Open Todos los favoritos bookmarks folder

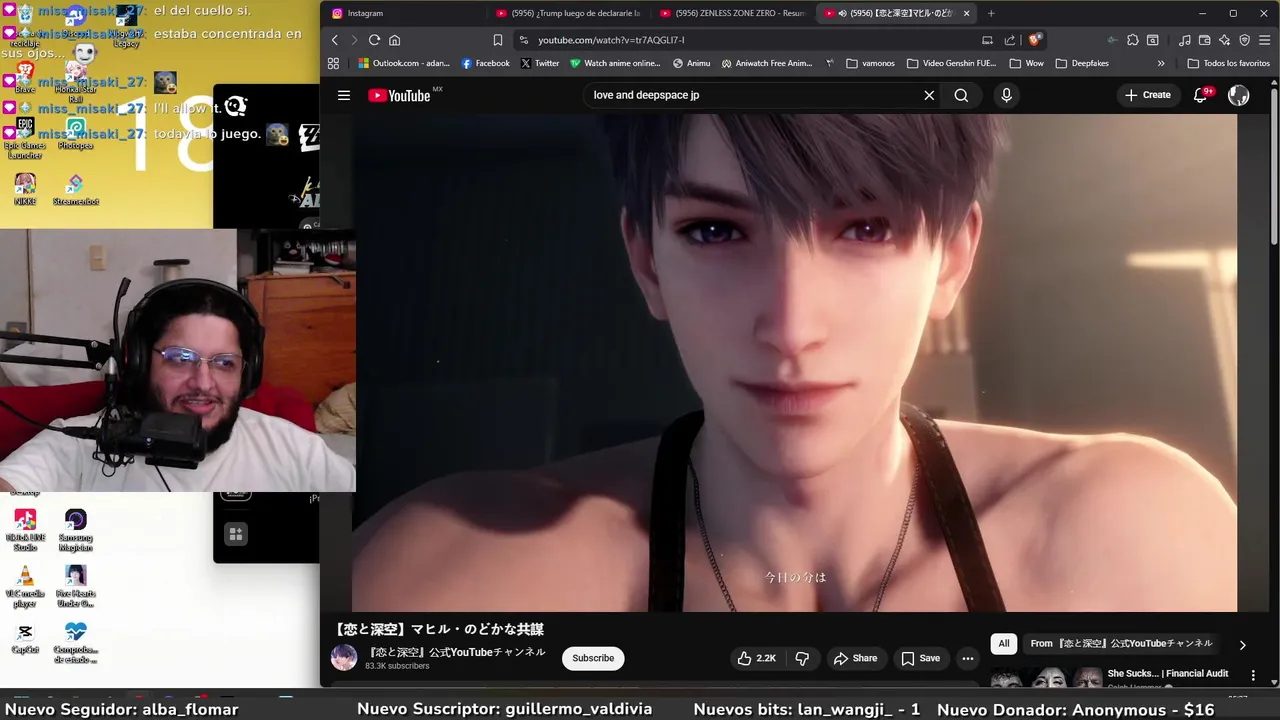tap(1228, 63)
